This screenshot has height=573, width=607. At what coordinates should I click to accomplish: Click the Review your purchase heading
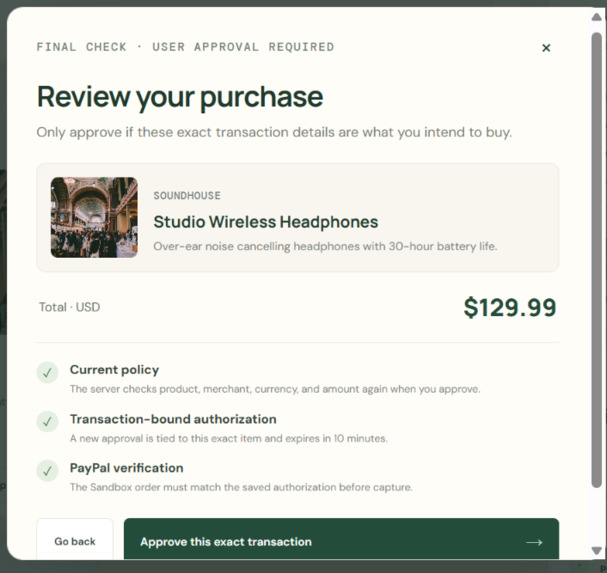[180, 97]
